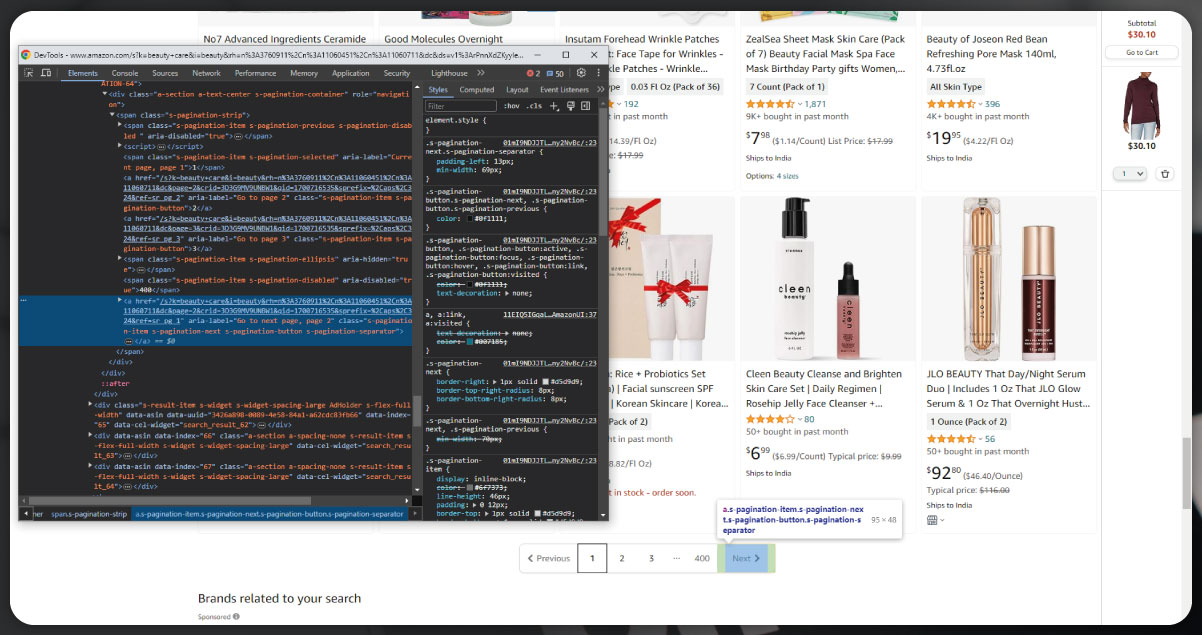Click the trash icon under cart item

point(1164,174)
